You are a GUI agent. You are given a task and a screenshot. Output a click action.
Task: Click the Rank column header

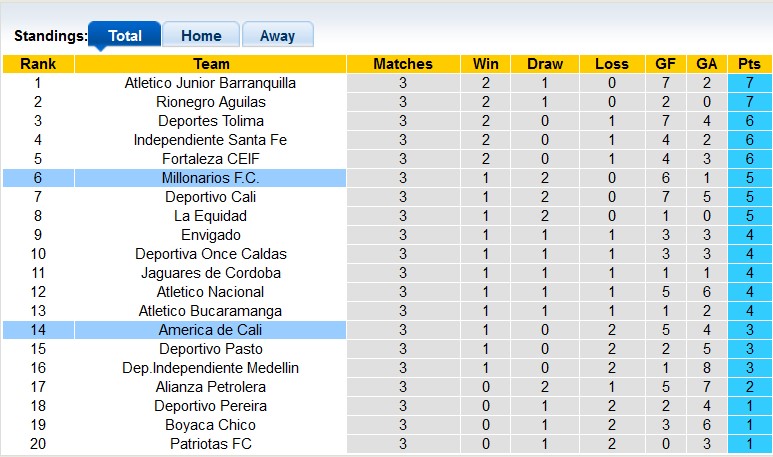click(38, 64)
